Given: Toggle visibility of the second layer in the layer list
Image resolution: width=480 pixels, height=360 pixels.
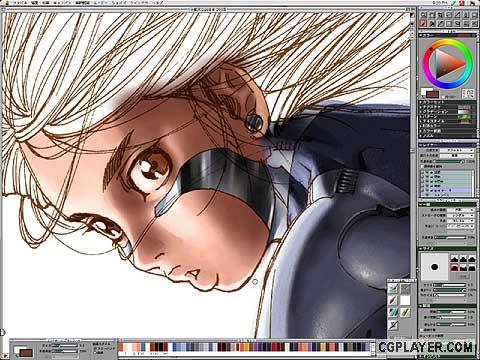Looking at the screenshot, I should pos(426,177).
